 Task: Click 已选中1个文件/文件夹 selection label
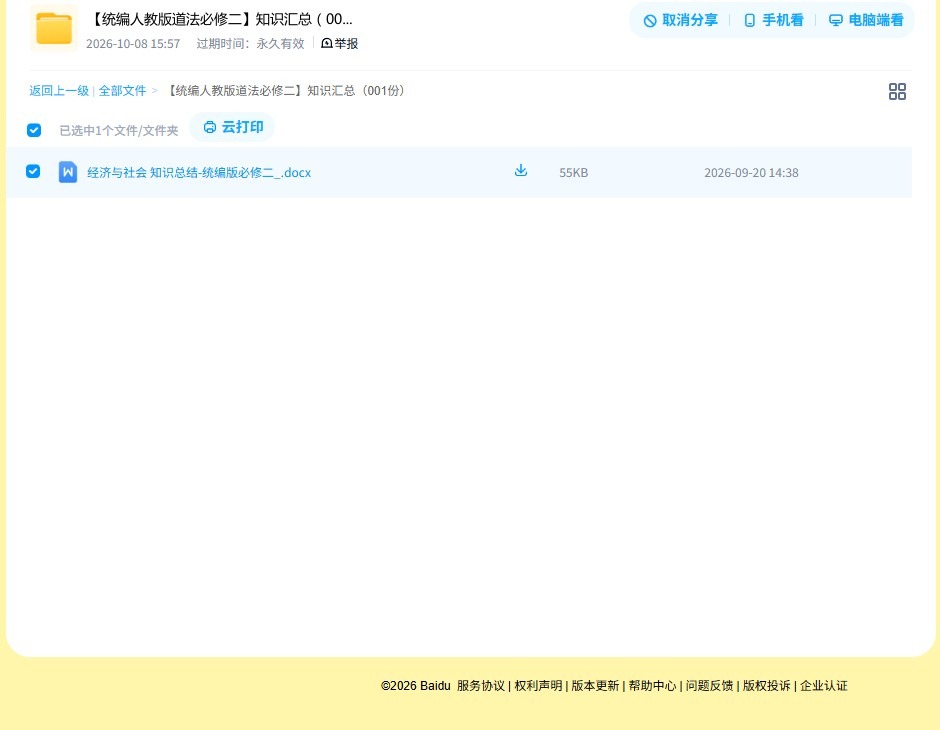coord(119,131)
